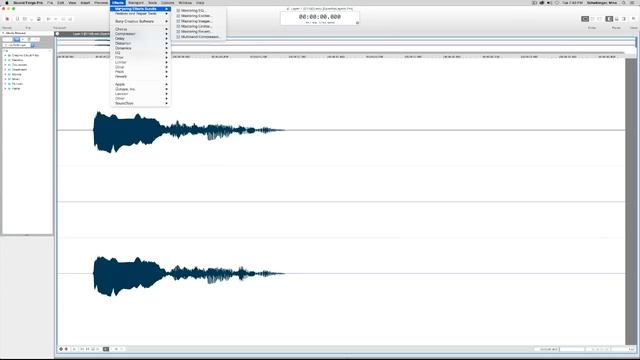640x360 pixels.
Task: Expand the Music folder in Media Browser
Action: tap(5, 79)
